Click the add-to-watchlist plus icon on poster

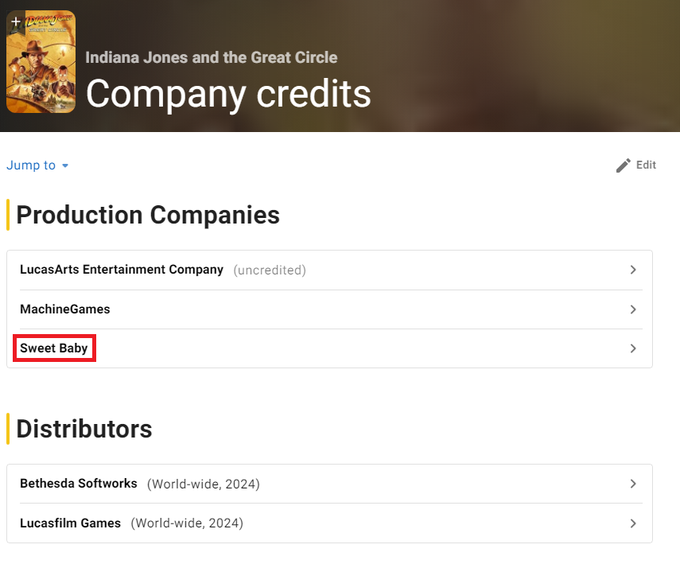pyautogui.click(x=15, y=21)
